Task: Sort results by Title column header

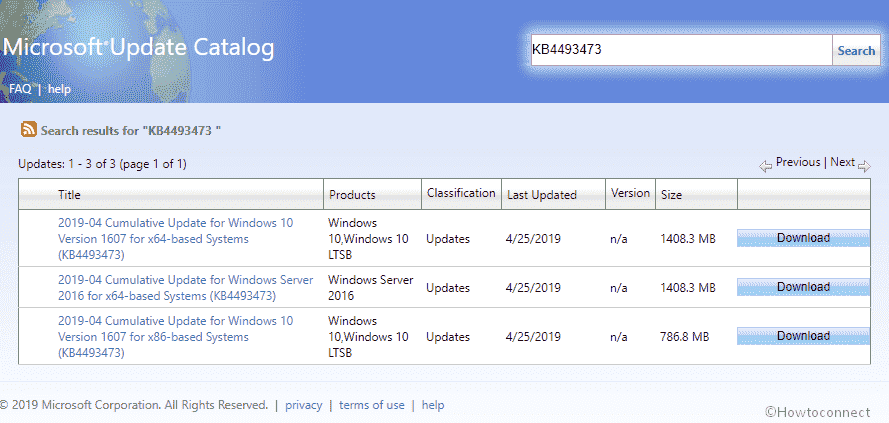Action: pos(69,195)
